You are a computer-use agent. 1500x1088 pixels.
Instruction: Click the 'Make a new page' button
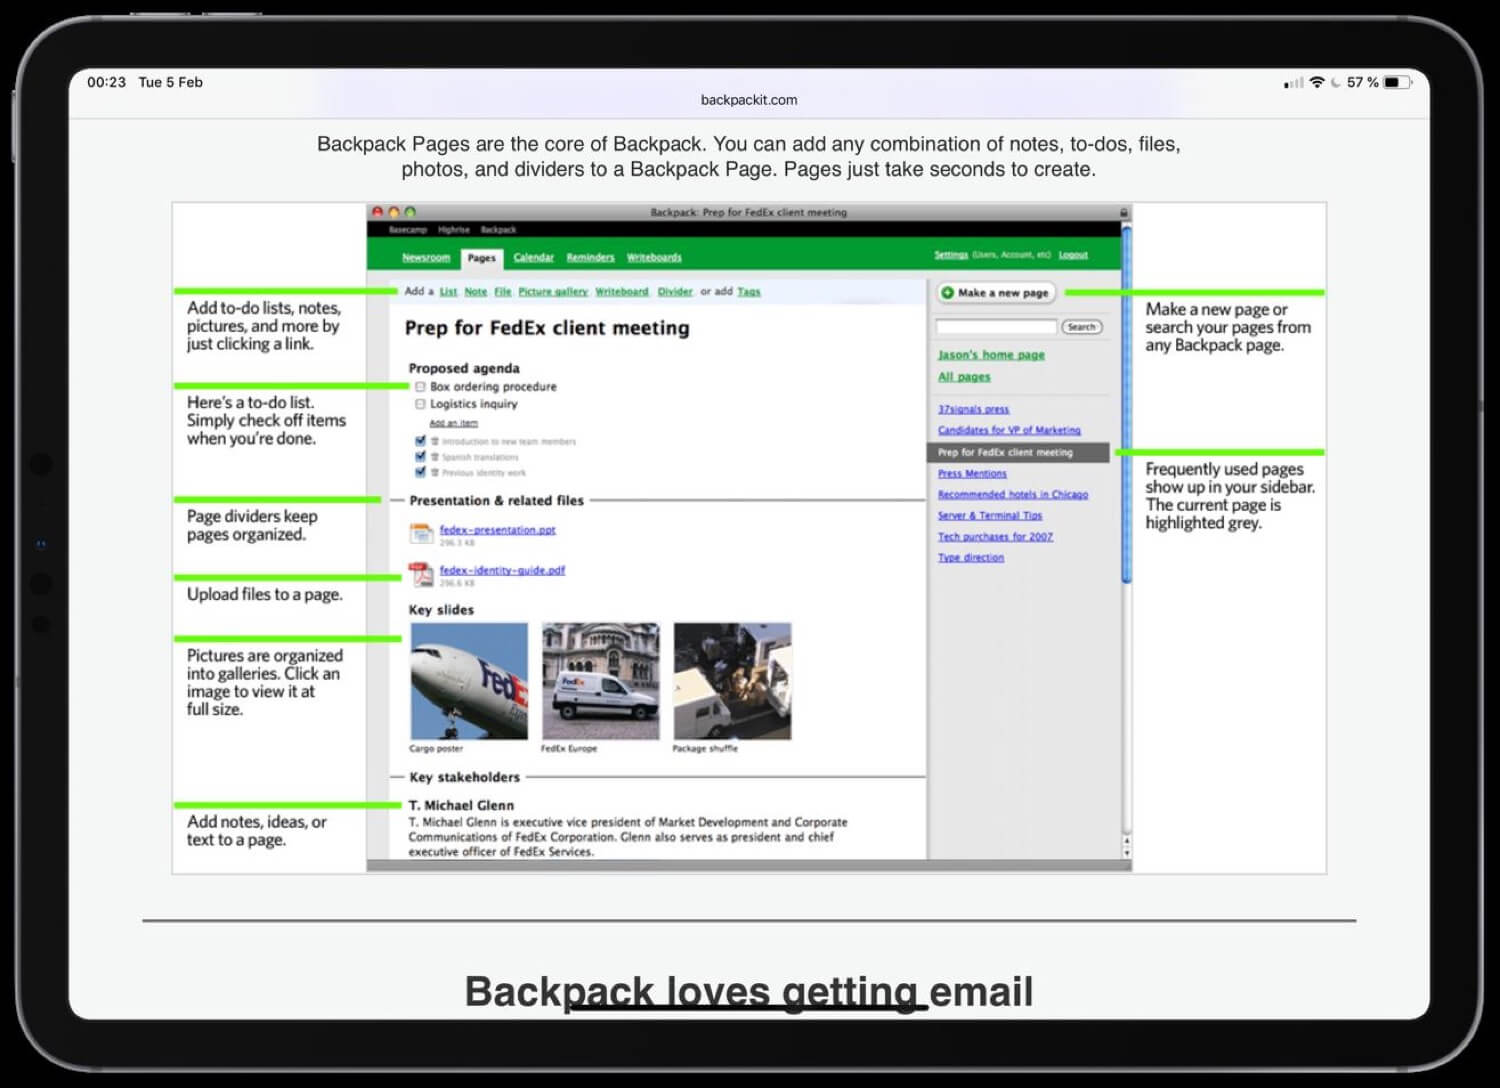(x=995, y=292)
